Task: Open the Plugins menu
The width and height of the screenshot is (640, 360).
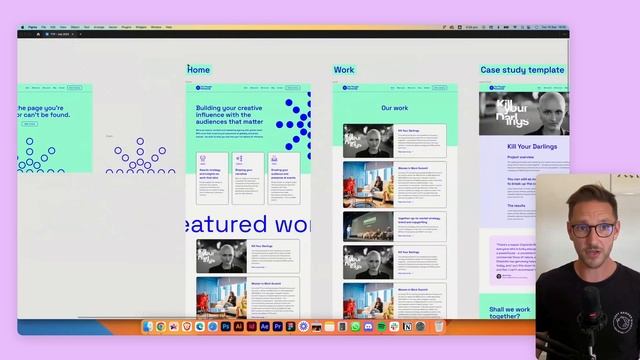Action: coord(127,27)
